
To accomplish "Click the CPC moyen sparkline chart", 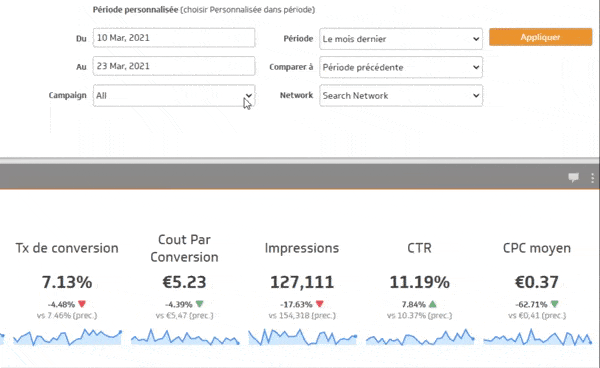I will [x=538, y=337].
